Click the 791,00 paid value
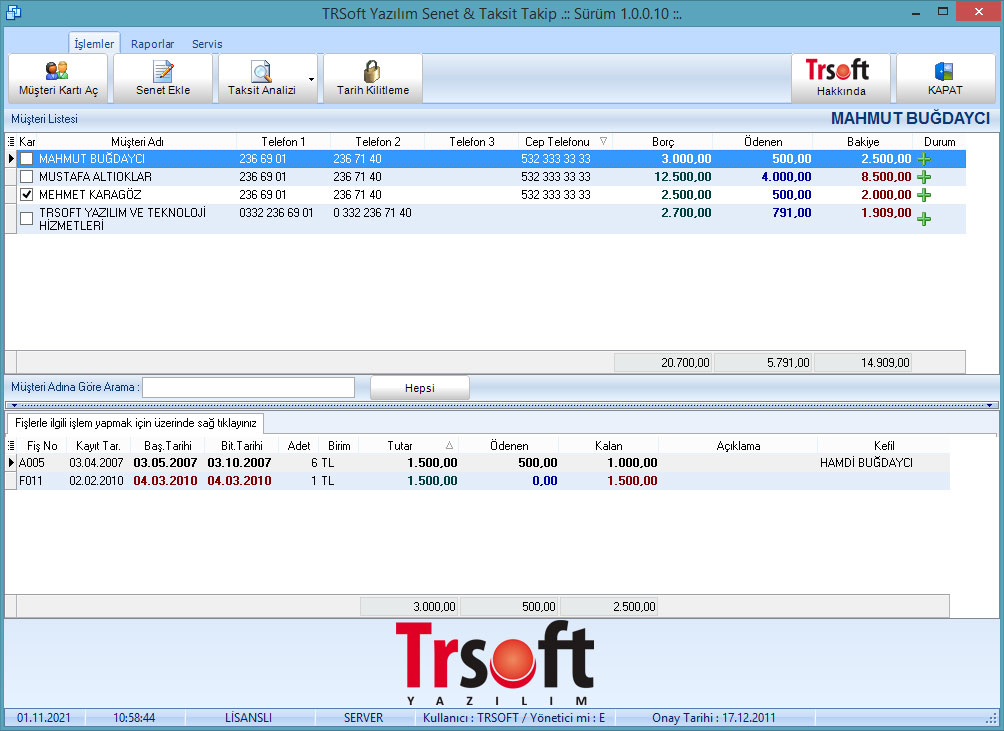 point(791,213)
